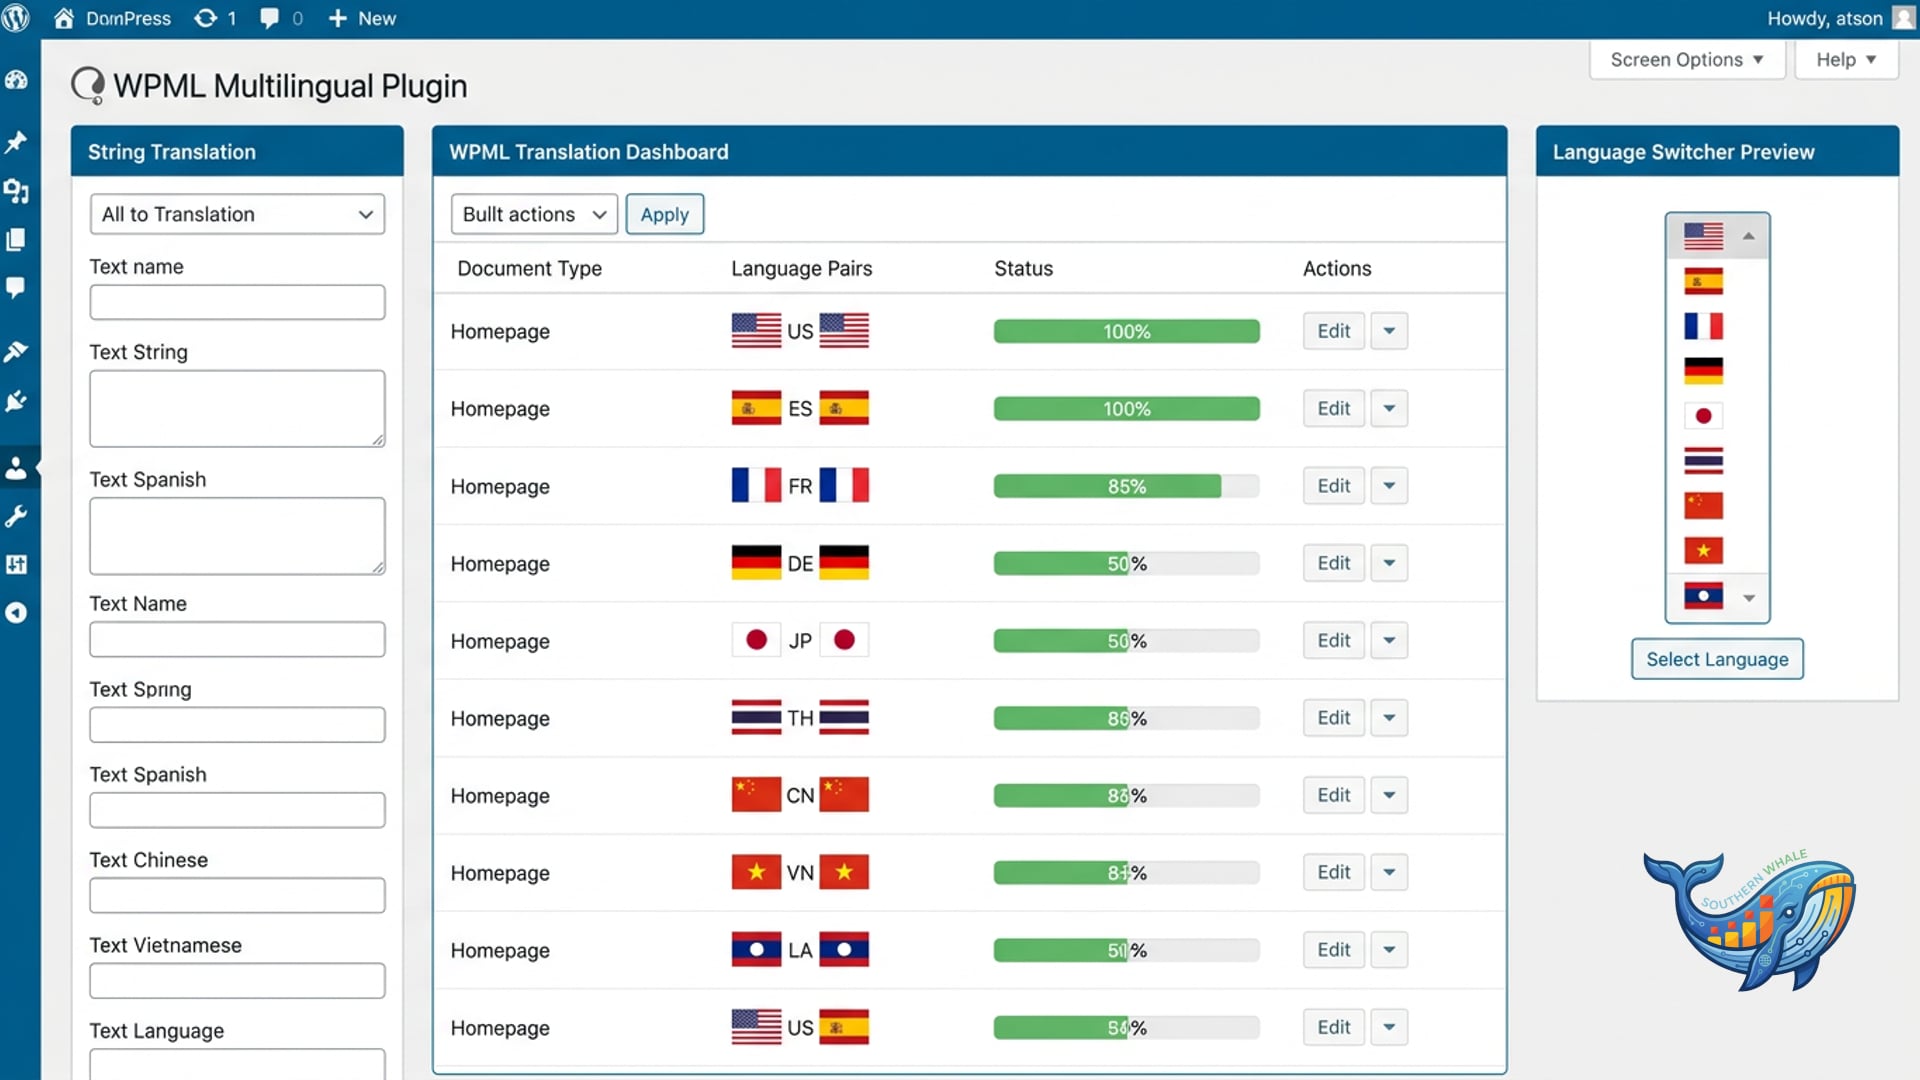
Task: Click the Text Chinese input field
Action: pos(237,895)
